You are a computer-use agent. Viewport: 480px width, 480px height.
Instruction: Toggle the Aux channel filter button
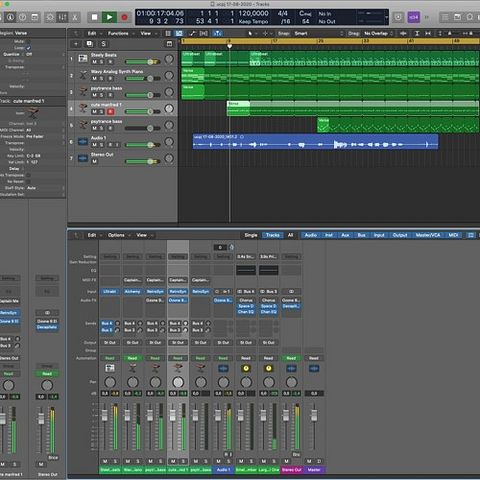point(345,235)
